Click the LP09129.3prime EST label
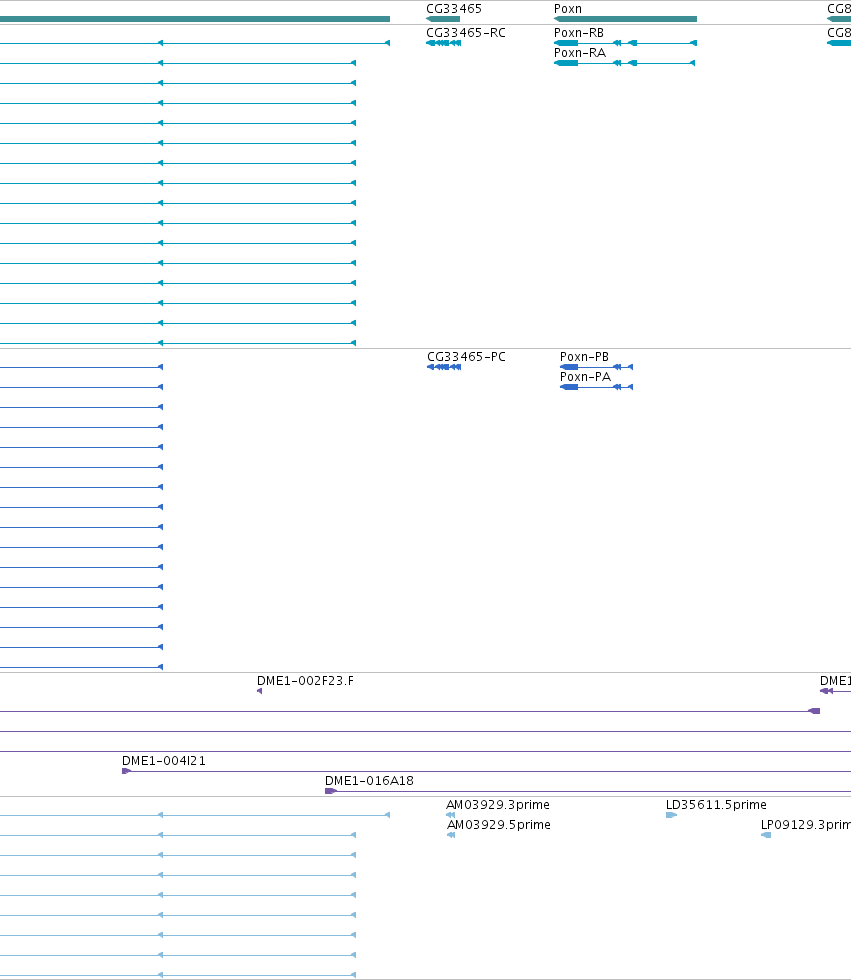This screenshot has height=980, width=851. pos(805,825)
